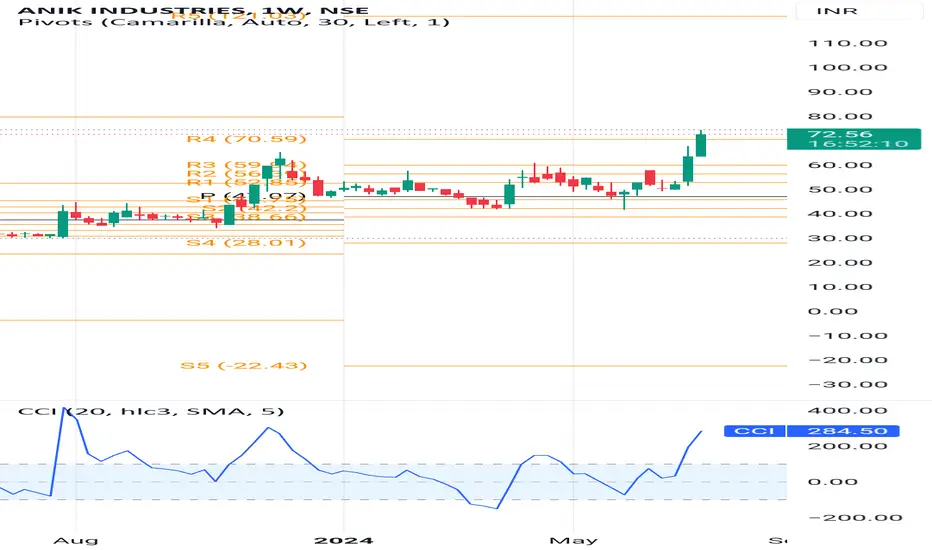
Task: Select the Pivots Camarilla indicator legend
Action: (234, 22)
